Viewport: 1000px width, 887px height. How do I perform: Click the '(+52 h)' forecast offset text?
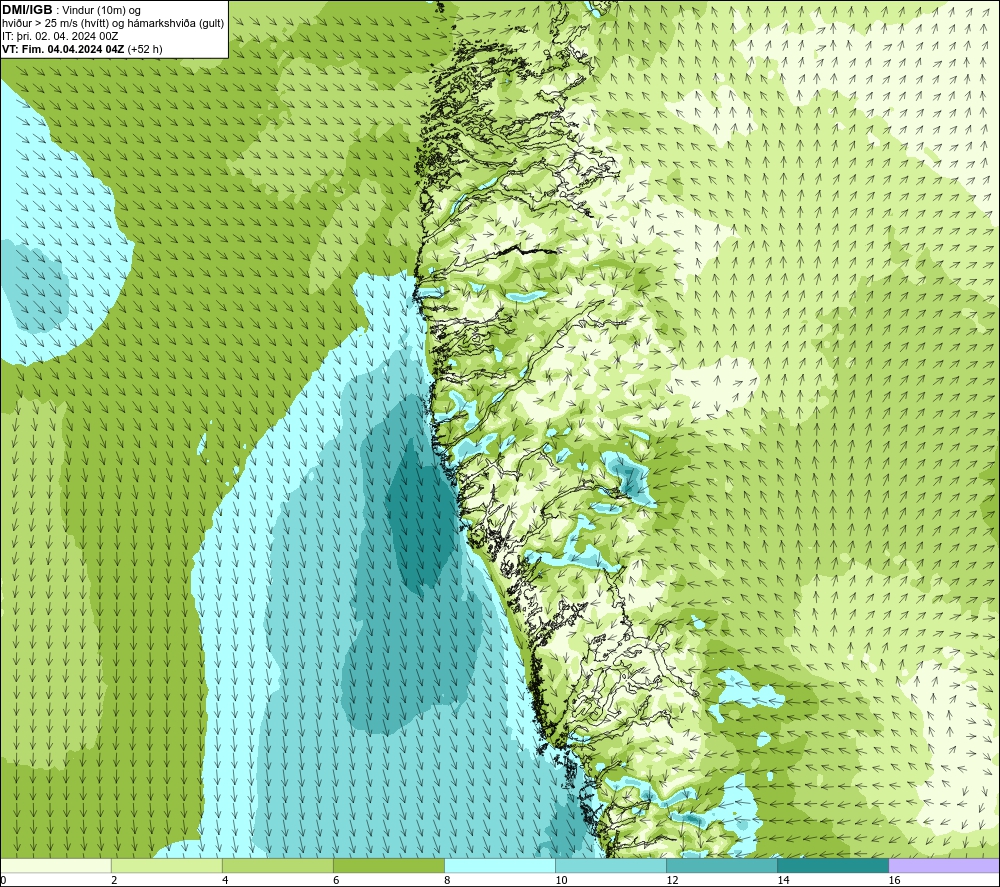click(145, 49)
